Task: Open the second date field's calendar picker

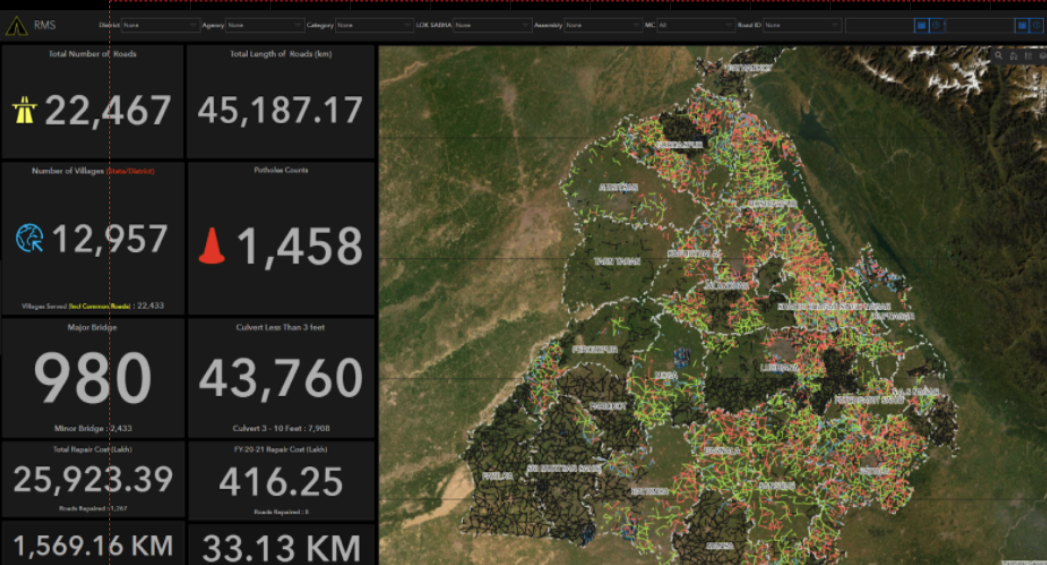Action: (1022, 25)
